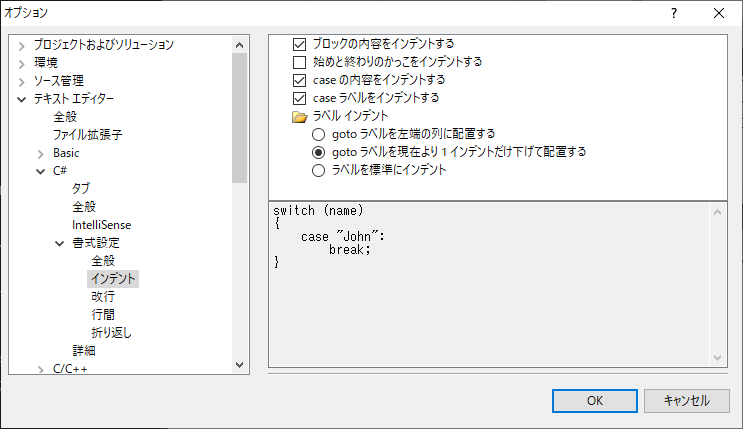Close the オプション dialog window
This screenshot has width=743, height=429.
(x=719, y=13)
